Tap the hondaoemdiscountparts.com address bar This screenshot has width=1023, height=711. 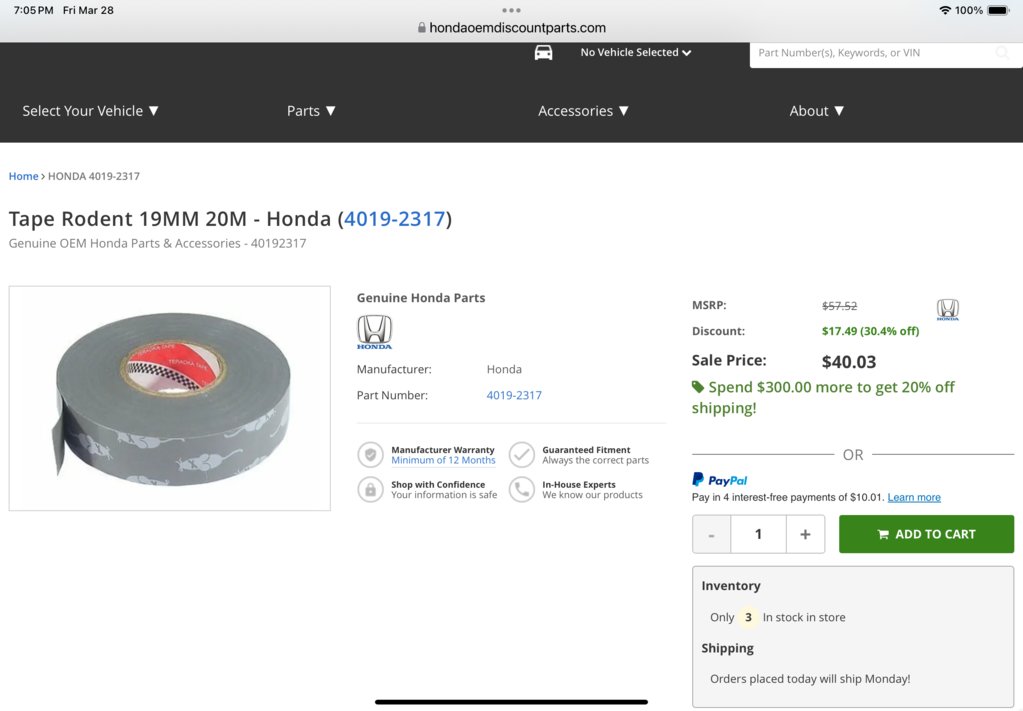click(512, 28)
